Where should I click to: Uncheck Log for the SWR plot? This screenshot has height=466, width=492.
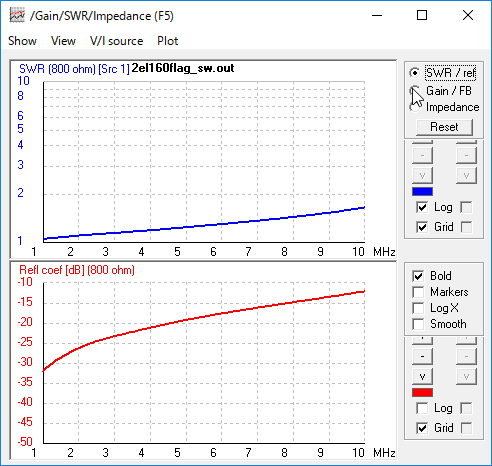[422, 207]
